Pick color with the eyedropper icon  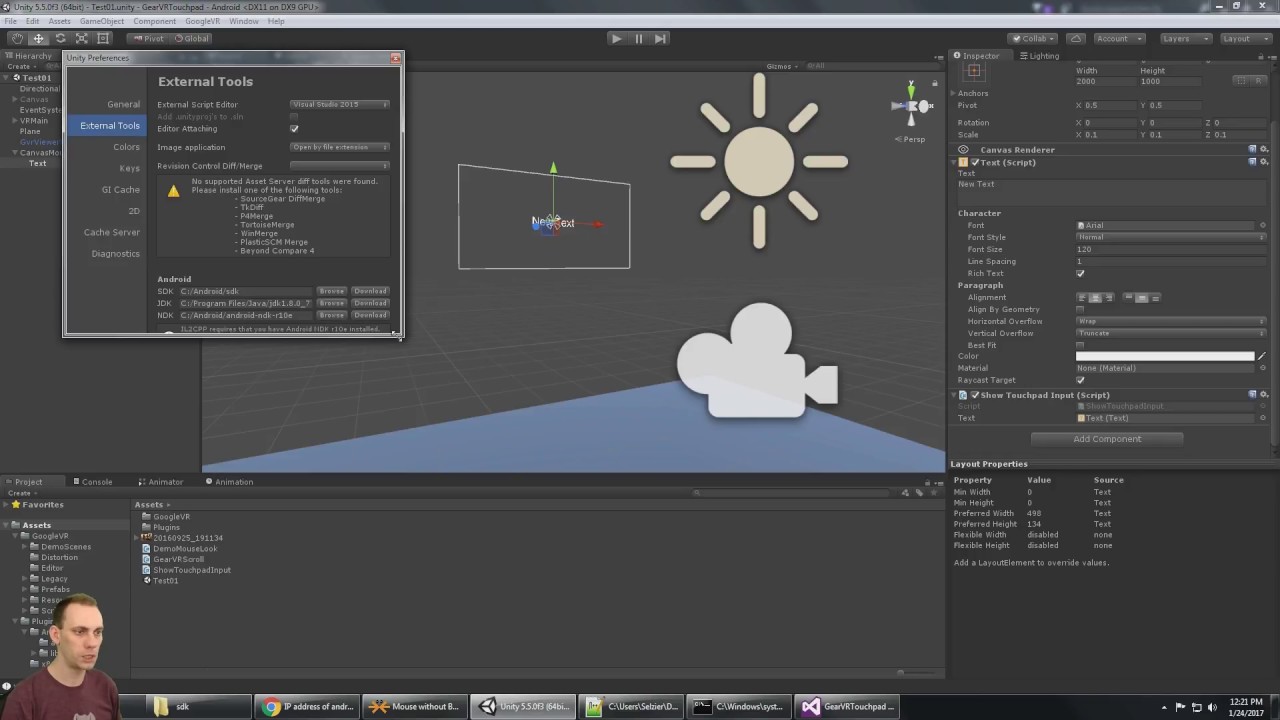[x=1262, y=356]
